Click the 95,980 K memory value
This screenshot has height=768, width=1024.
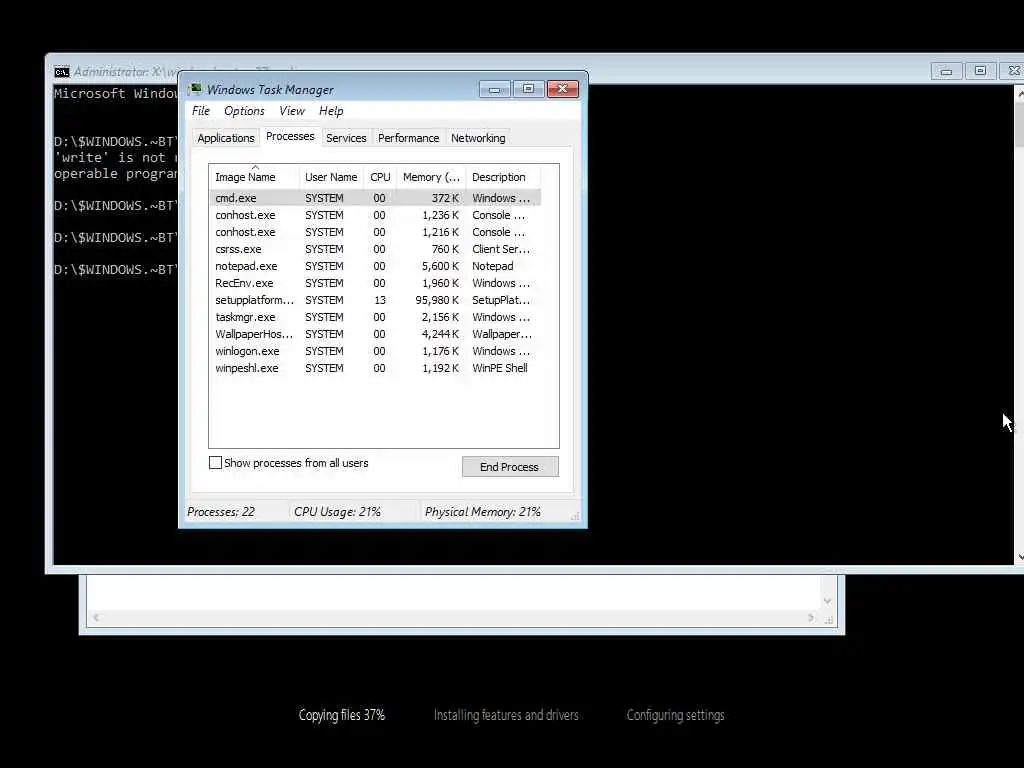[x=437, y=300]
